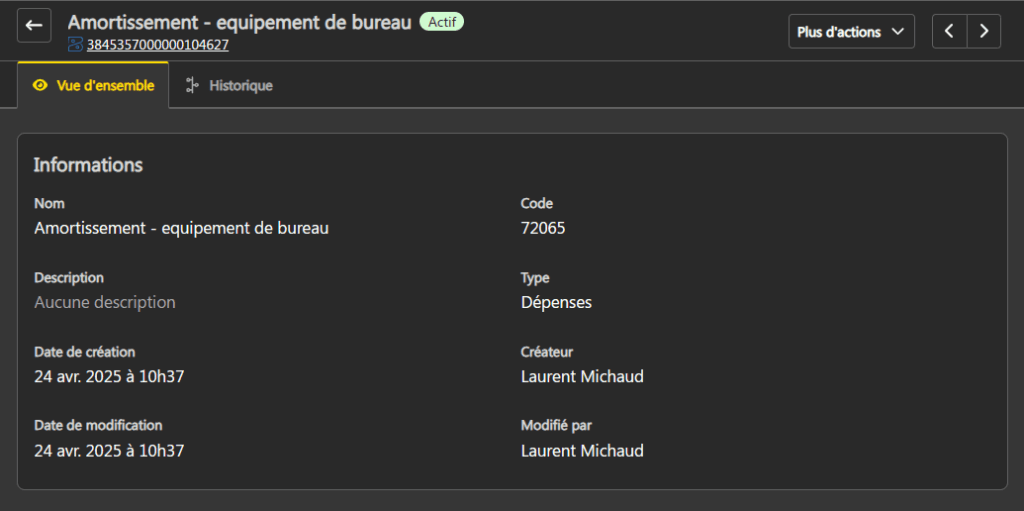Click the page title Amortissement - equipement de bureau

coord(239,22)
